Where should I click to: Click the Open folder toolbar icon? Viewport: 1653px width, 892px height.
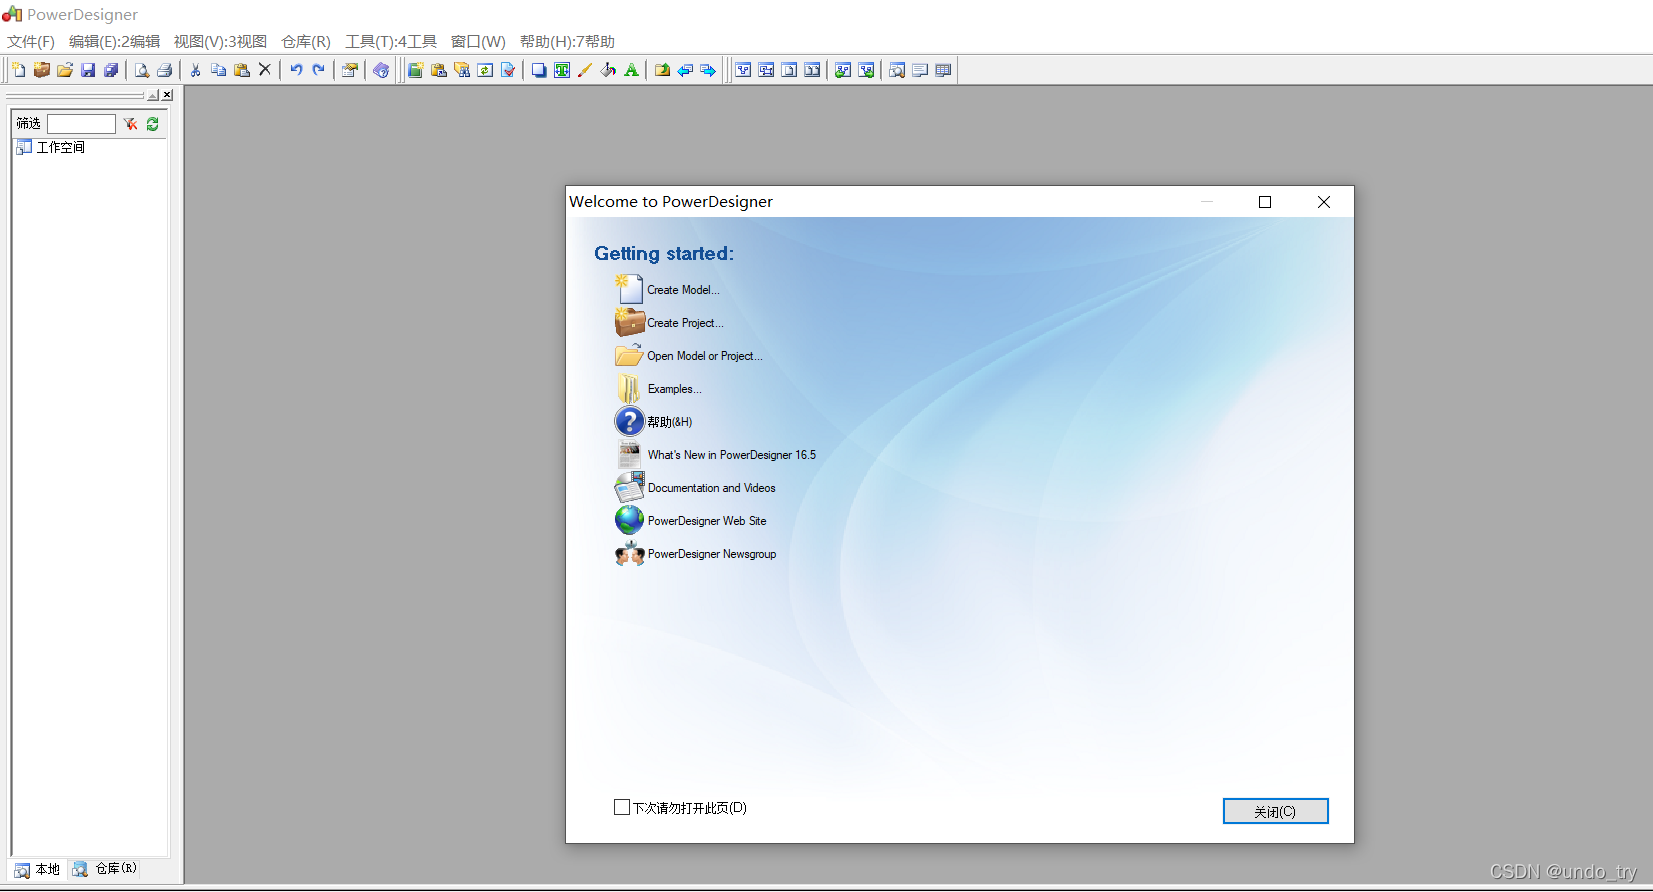65,70
